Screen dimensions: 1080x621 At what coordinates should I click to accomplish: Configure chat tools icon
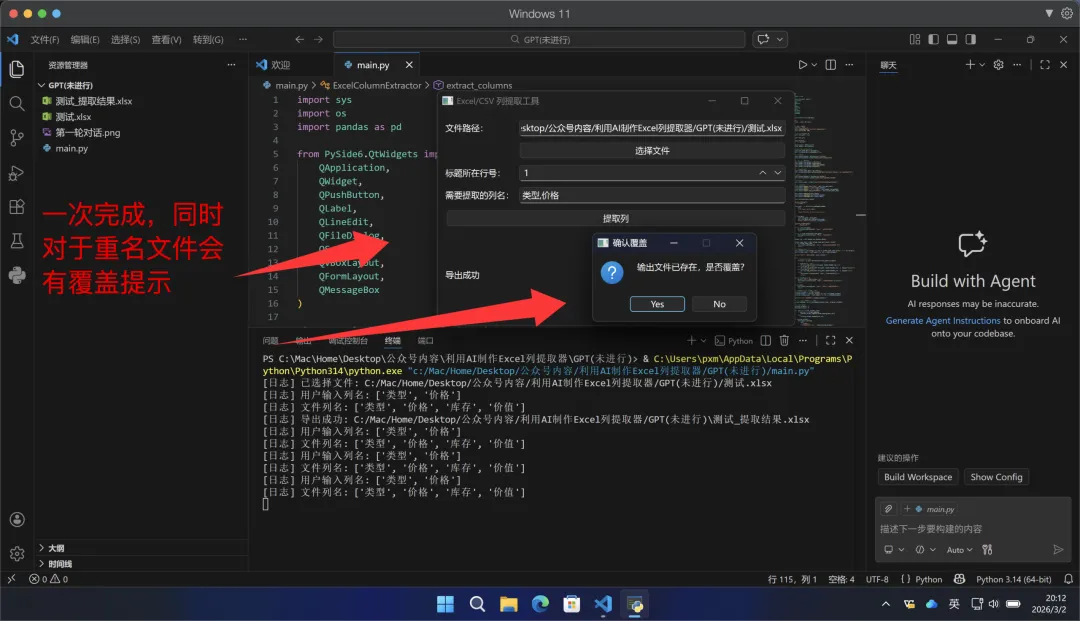click(987, 549)
